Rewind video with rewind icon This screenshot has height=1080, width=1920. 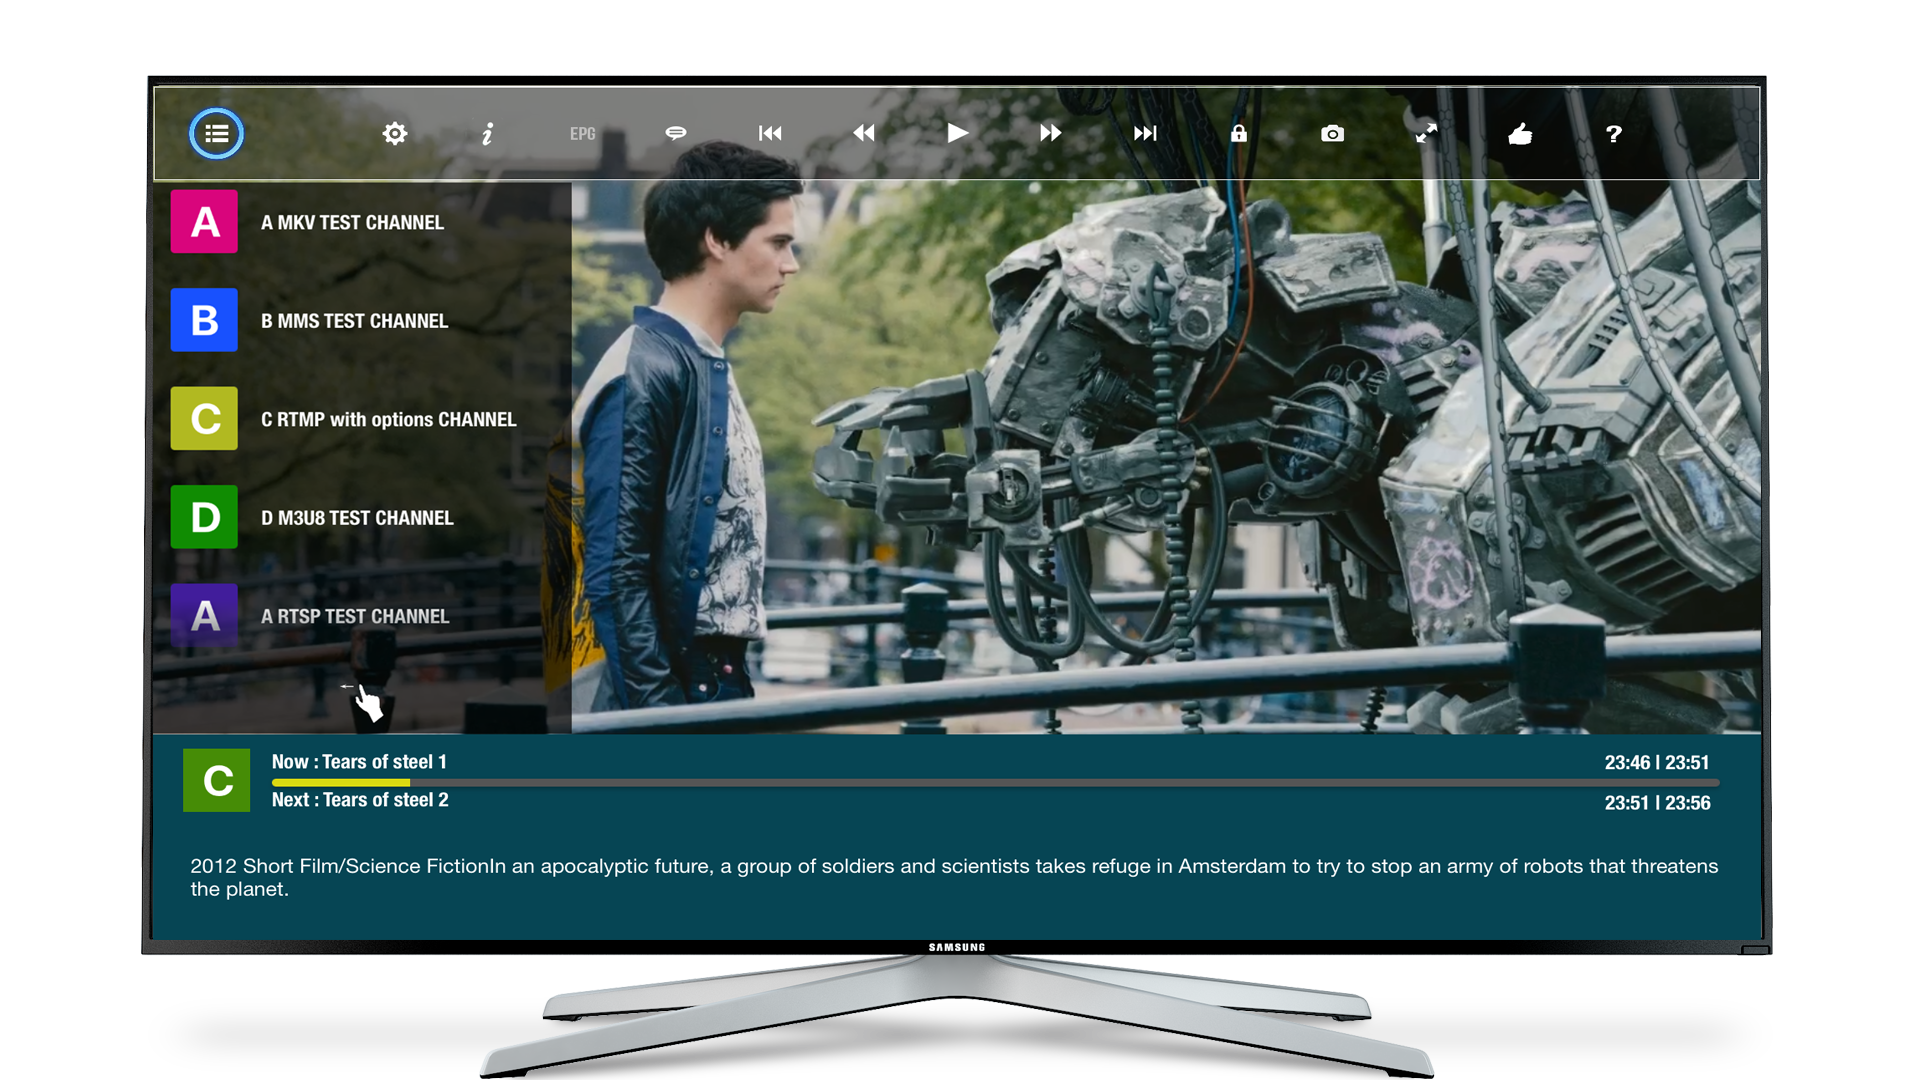pyautogui.click(x=864, y=132)
